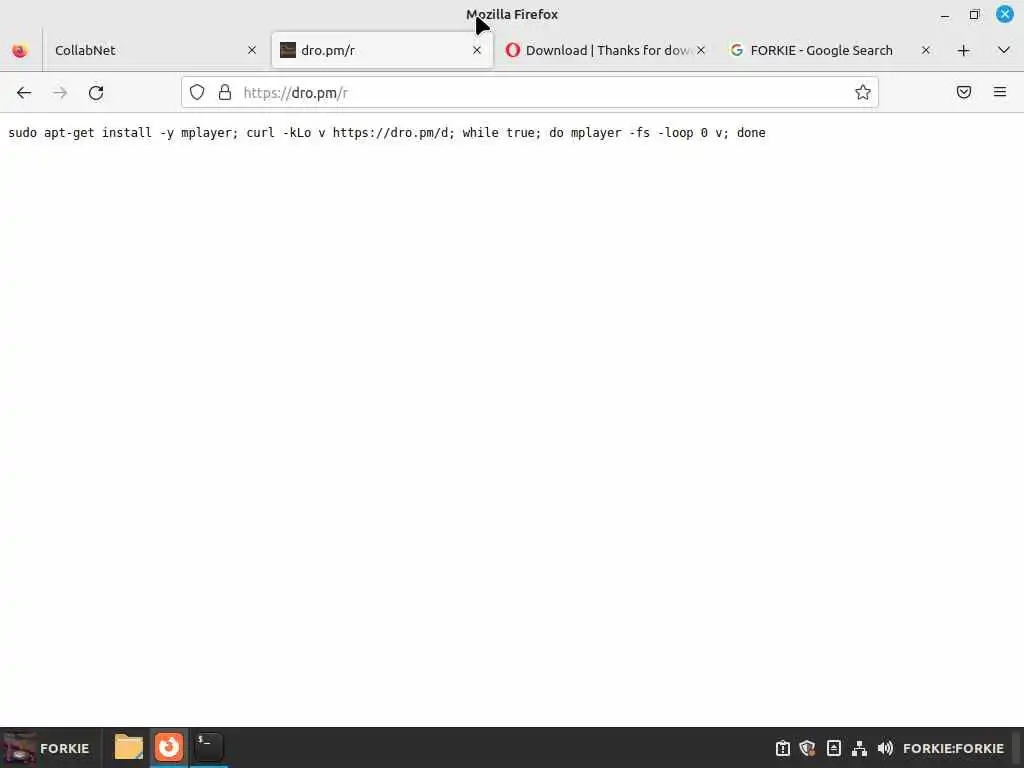Reload the dro.pm/r page

coord(96,93)
